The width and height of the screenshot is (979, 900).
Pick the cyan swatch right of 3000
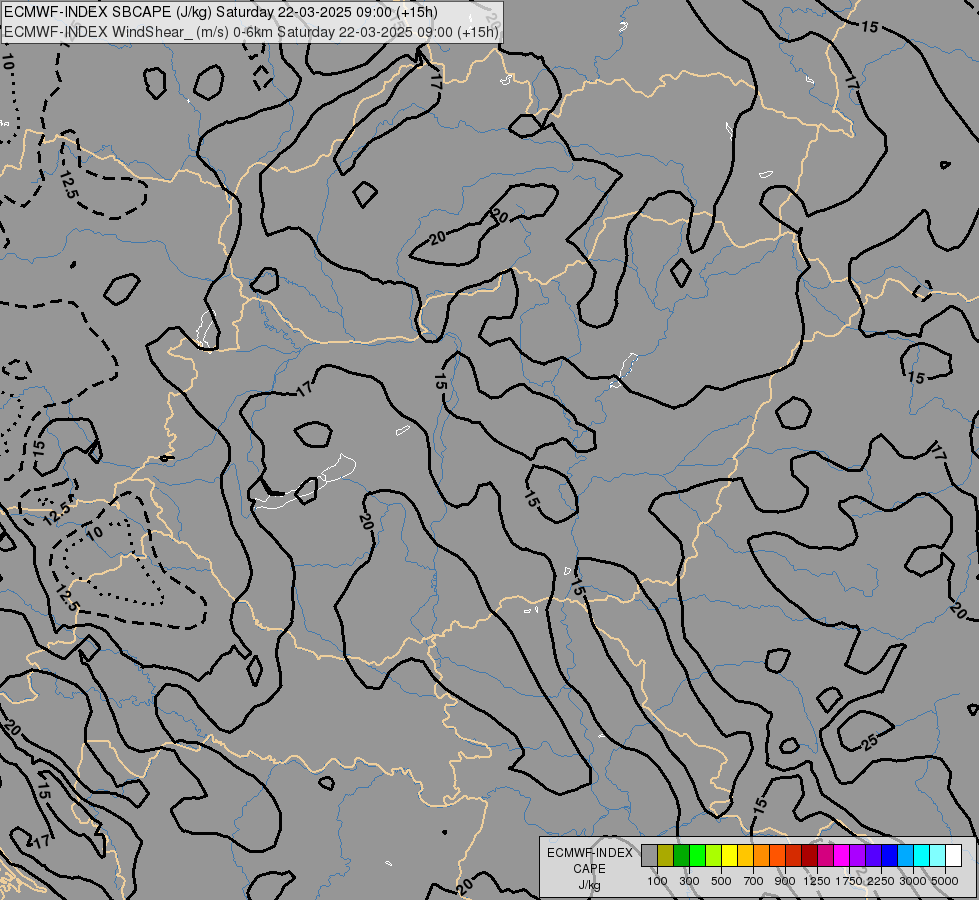[922, 855]
